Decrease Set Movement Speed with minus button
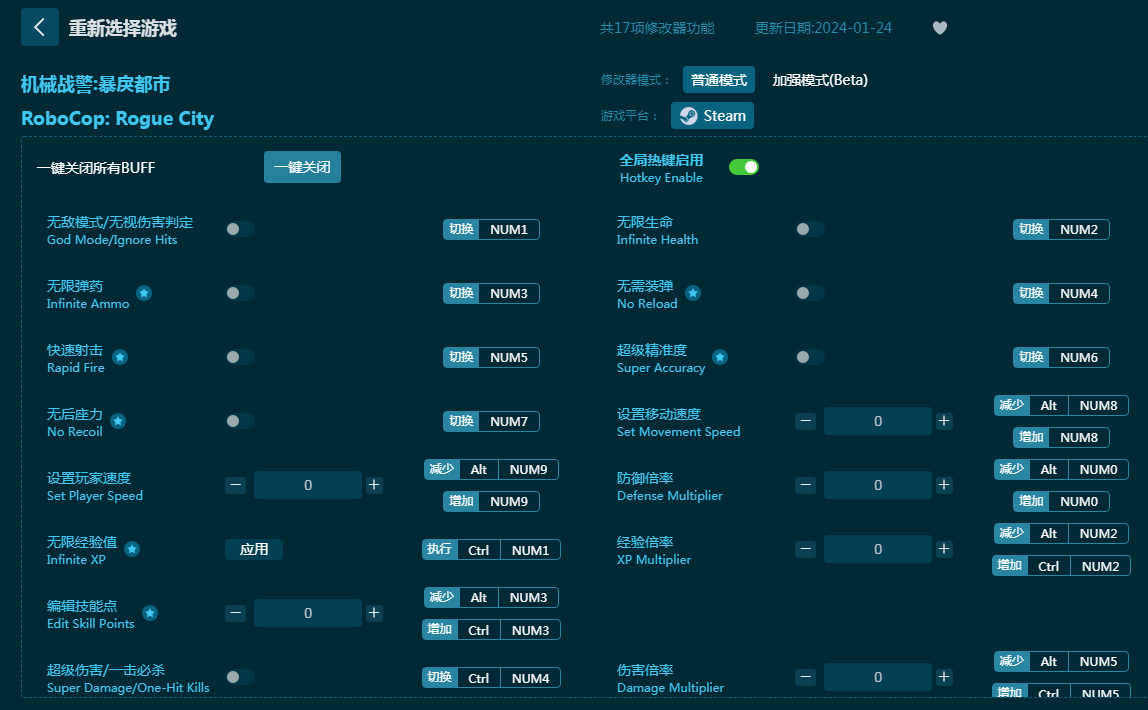This screenshot has width=1148, height=710. [805, 421]
